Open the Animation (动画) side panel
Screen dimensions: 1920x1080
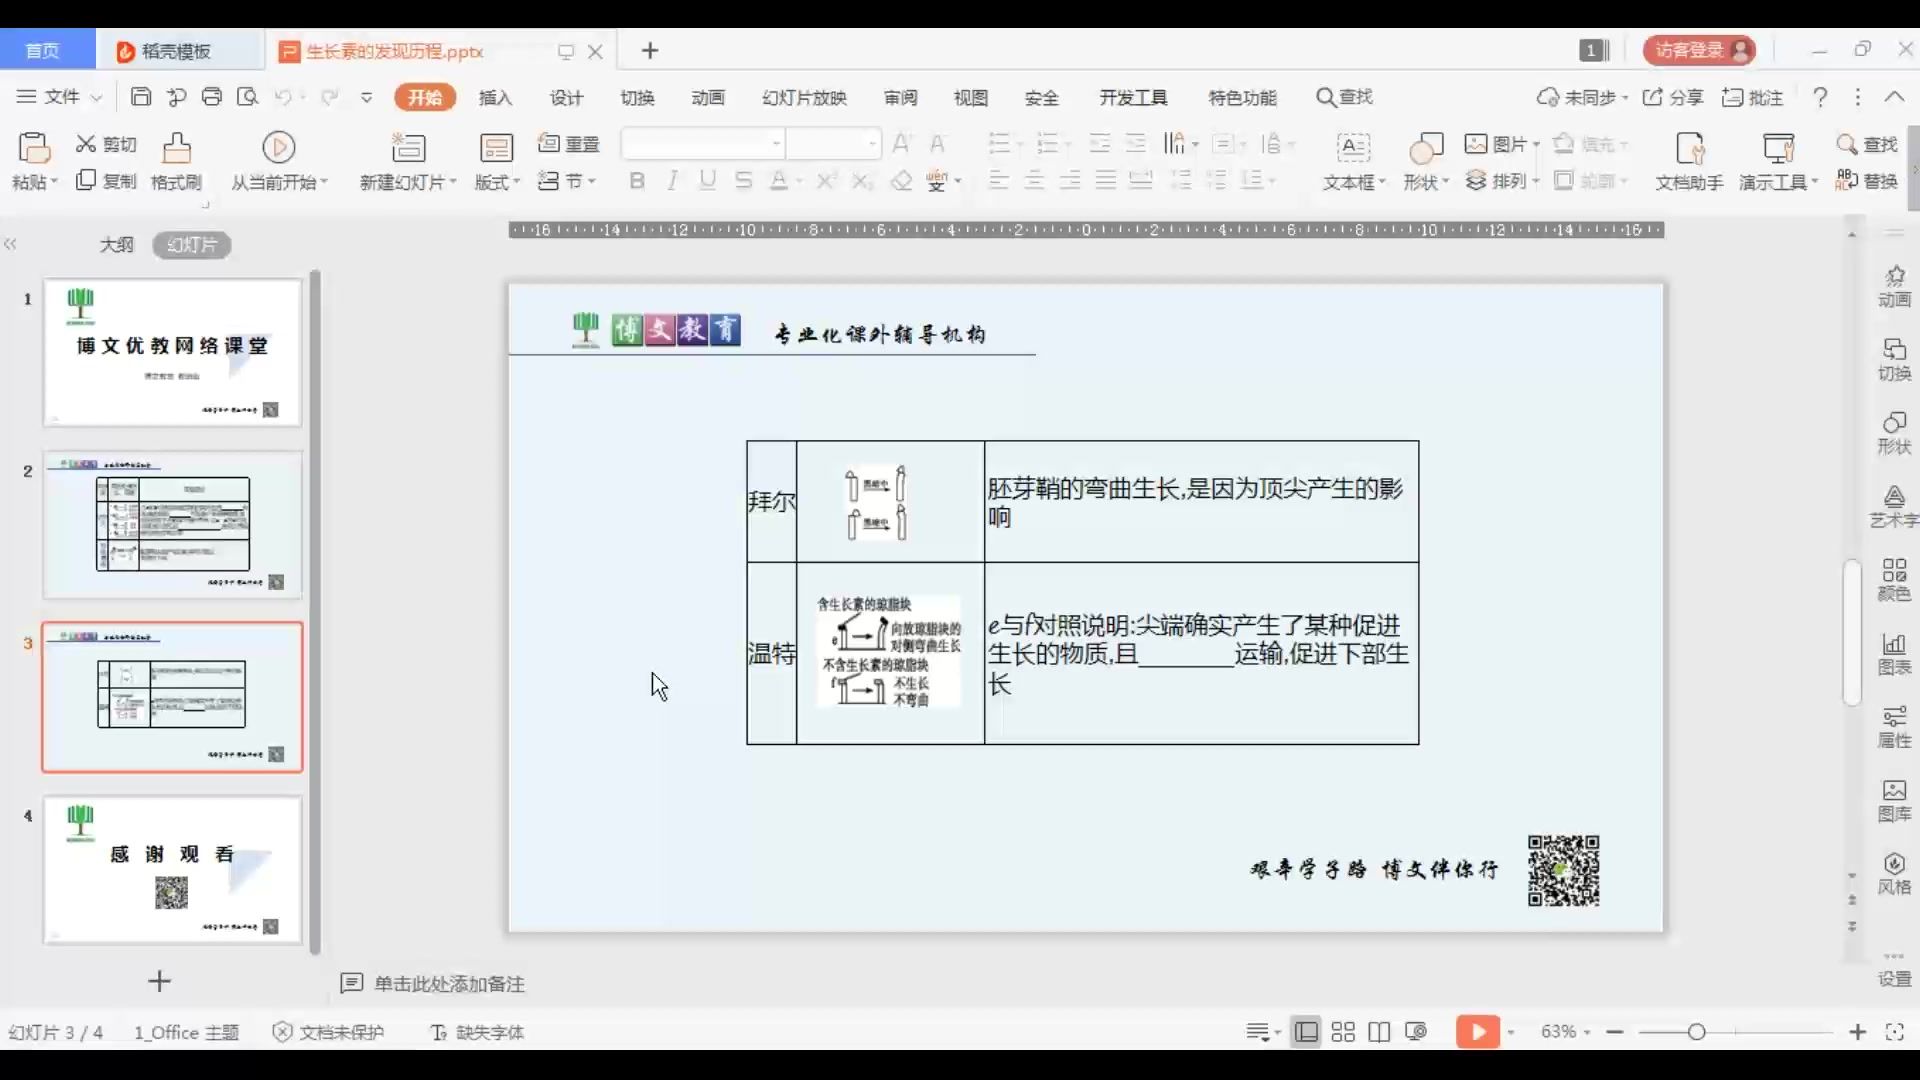click(x=1894, y=287)
